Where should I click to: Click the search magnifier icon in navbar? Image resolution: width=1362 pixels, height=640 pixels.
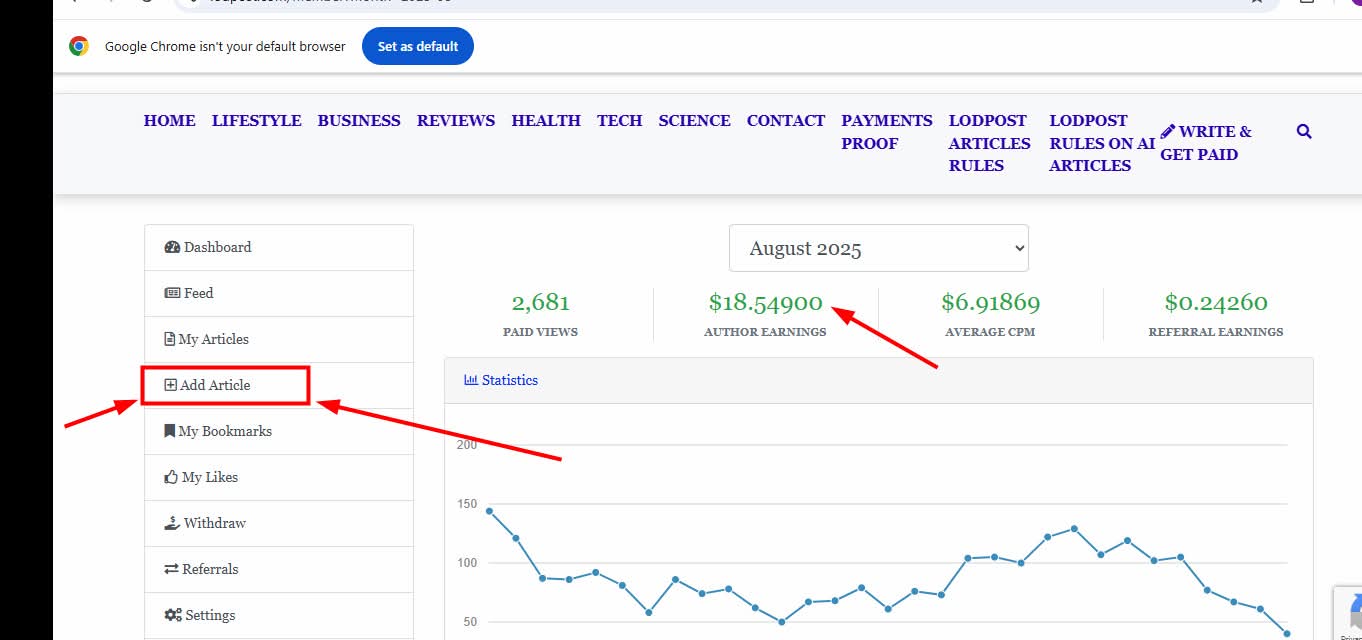pos(1303,131)
